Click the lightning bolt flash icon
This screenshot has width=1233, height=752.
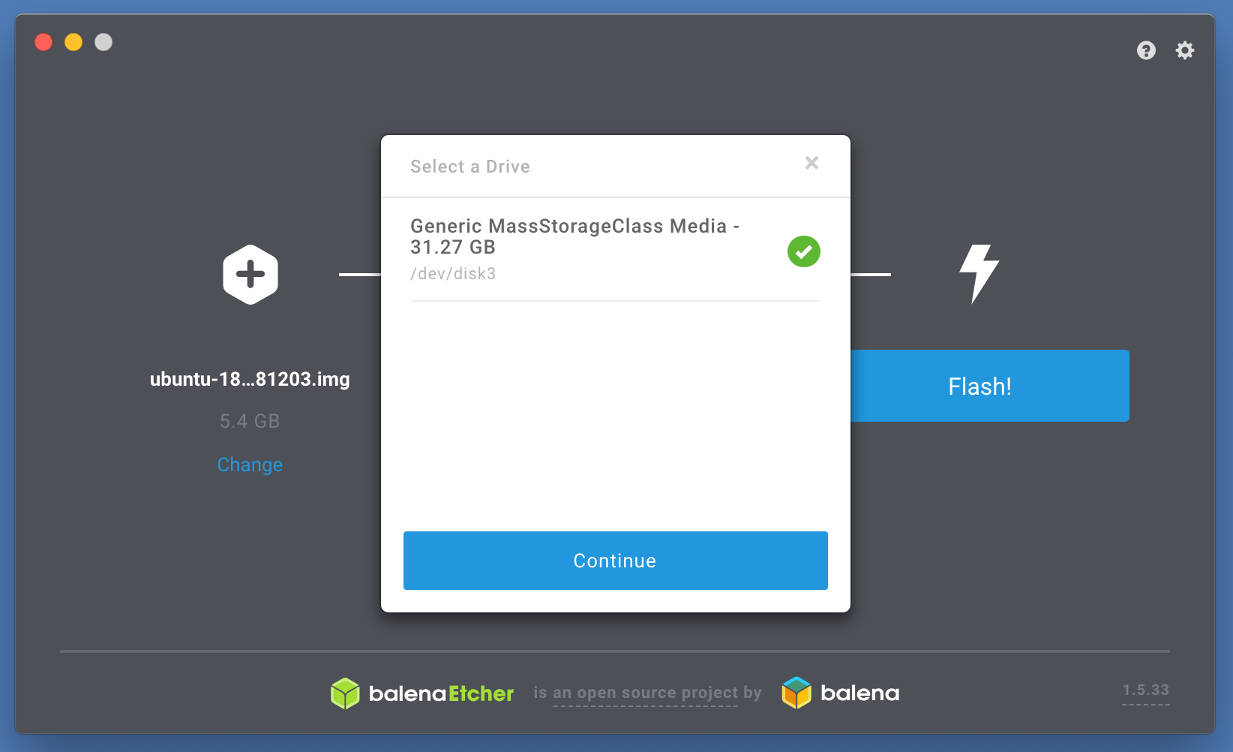click(978, 274)
